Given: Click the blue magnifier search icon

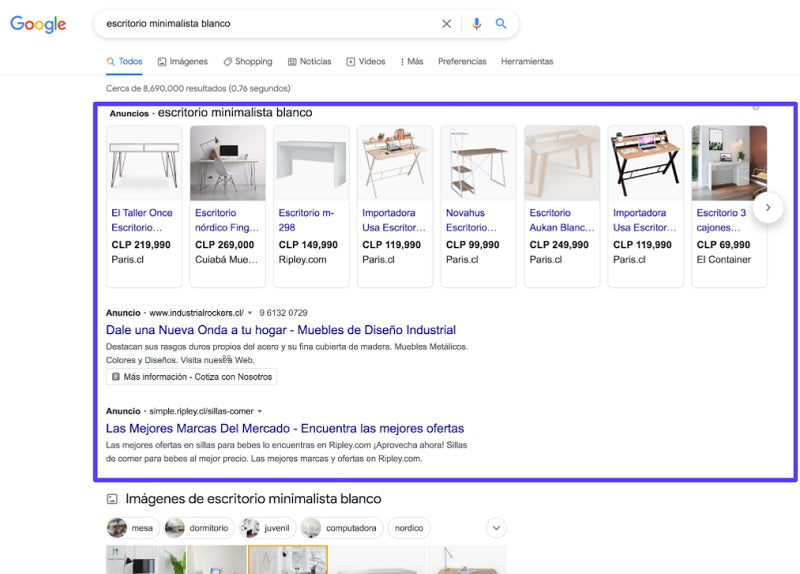Looking at the screenshot, I should pos(501,23).
